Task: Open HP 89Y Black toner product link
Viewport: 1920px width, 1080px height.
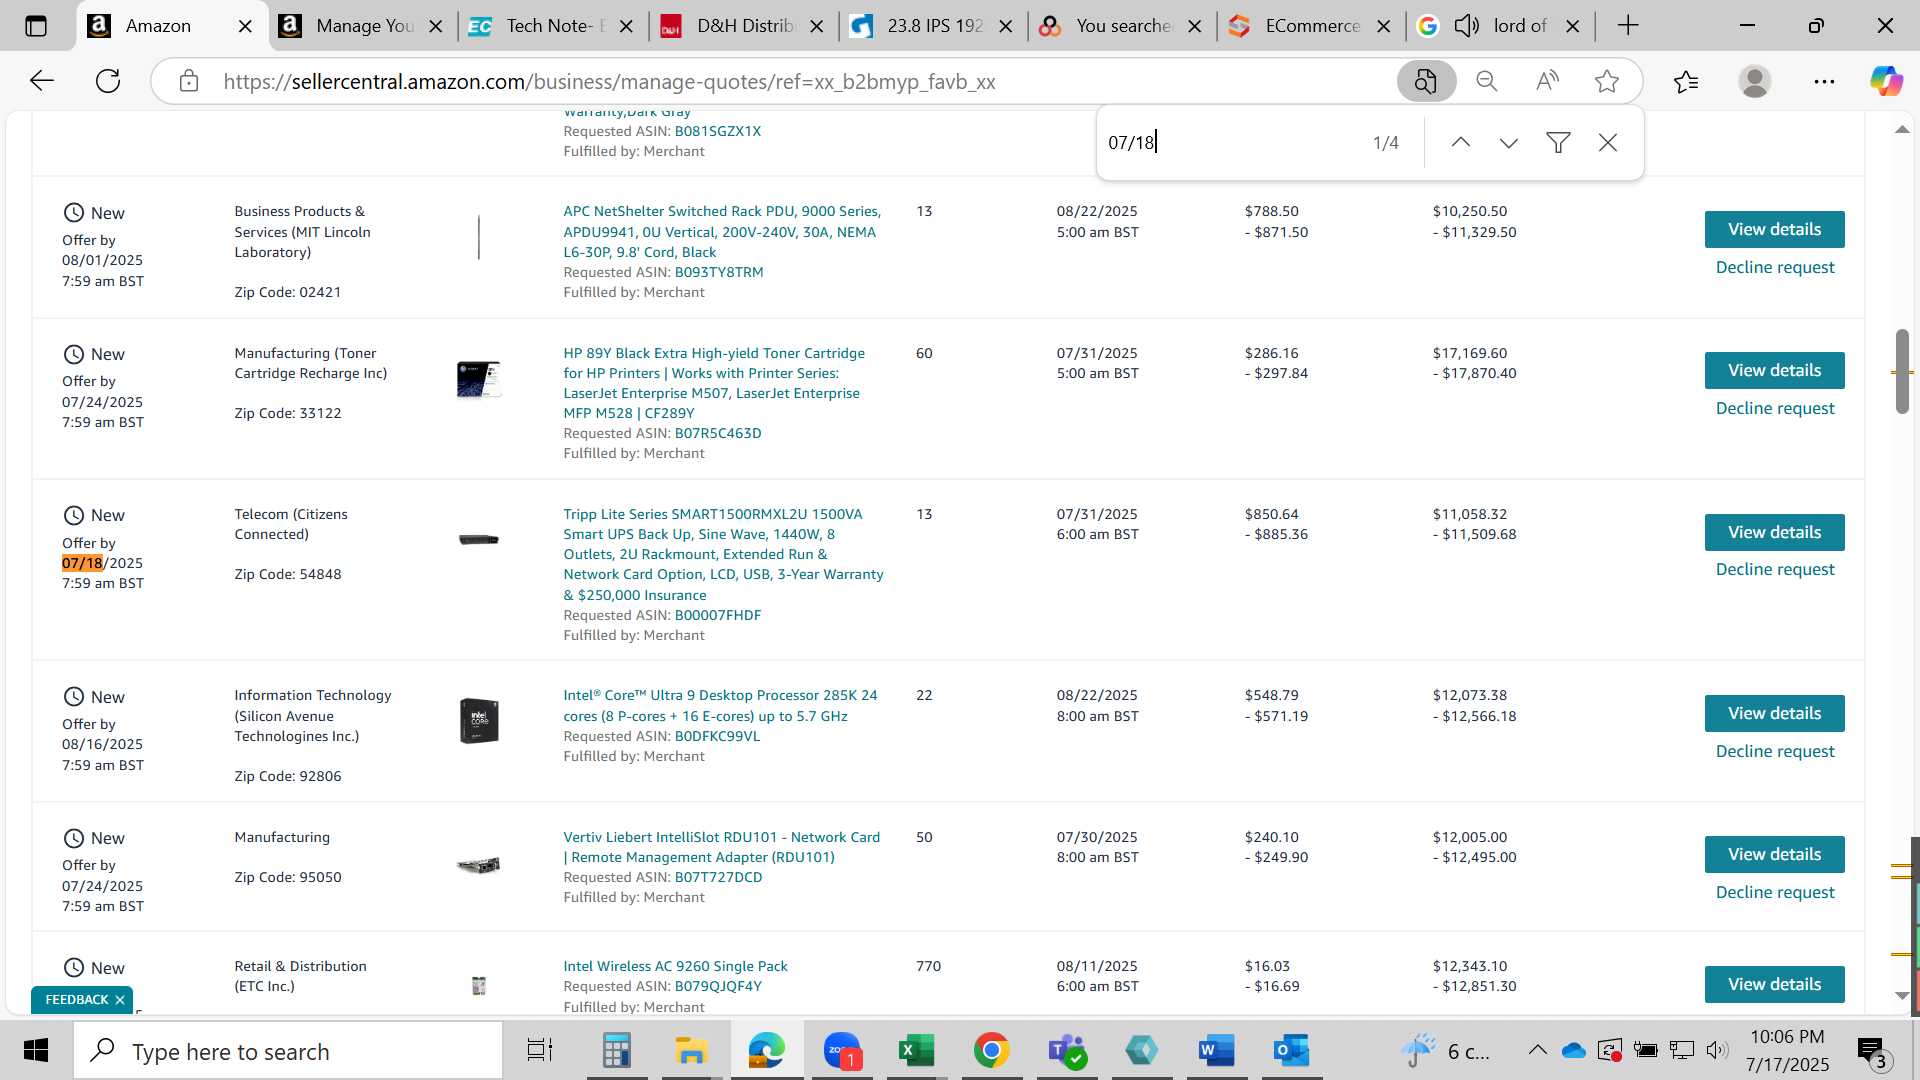Action: [x=713, y=383]
